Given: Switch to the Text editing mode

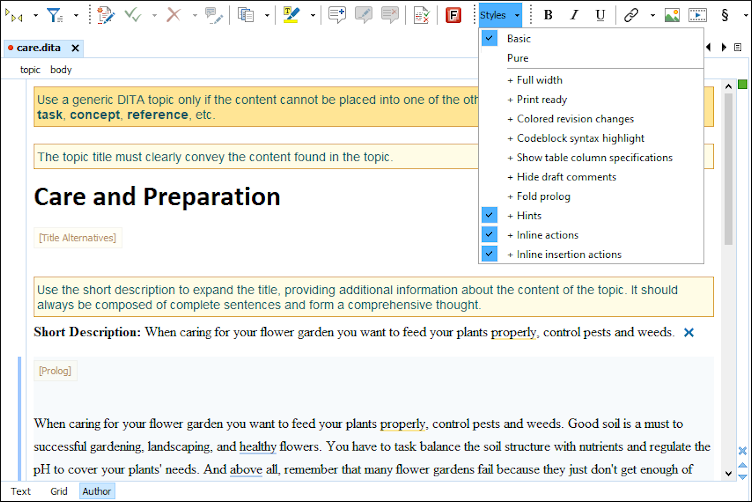Looking at the screenshot, I should [20, 491].
